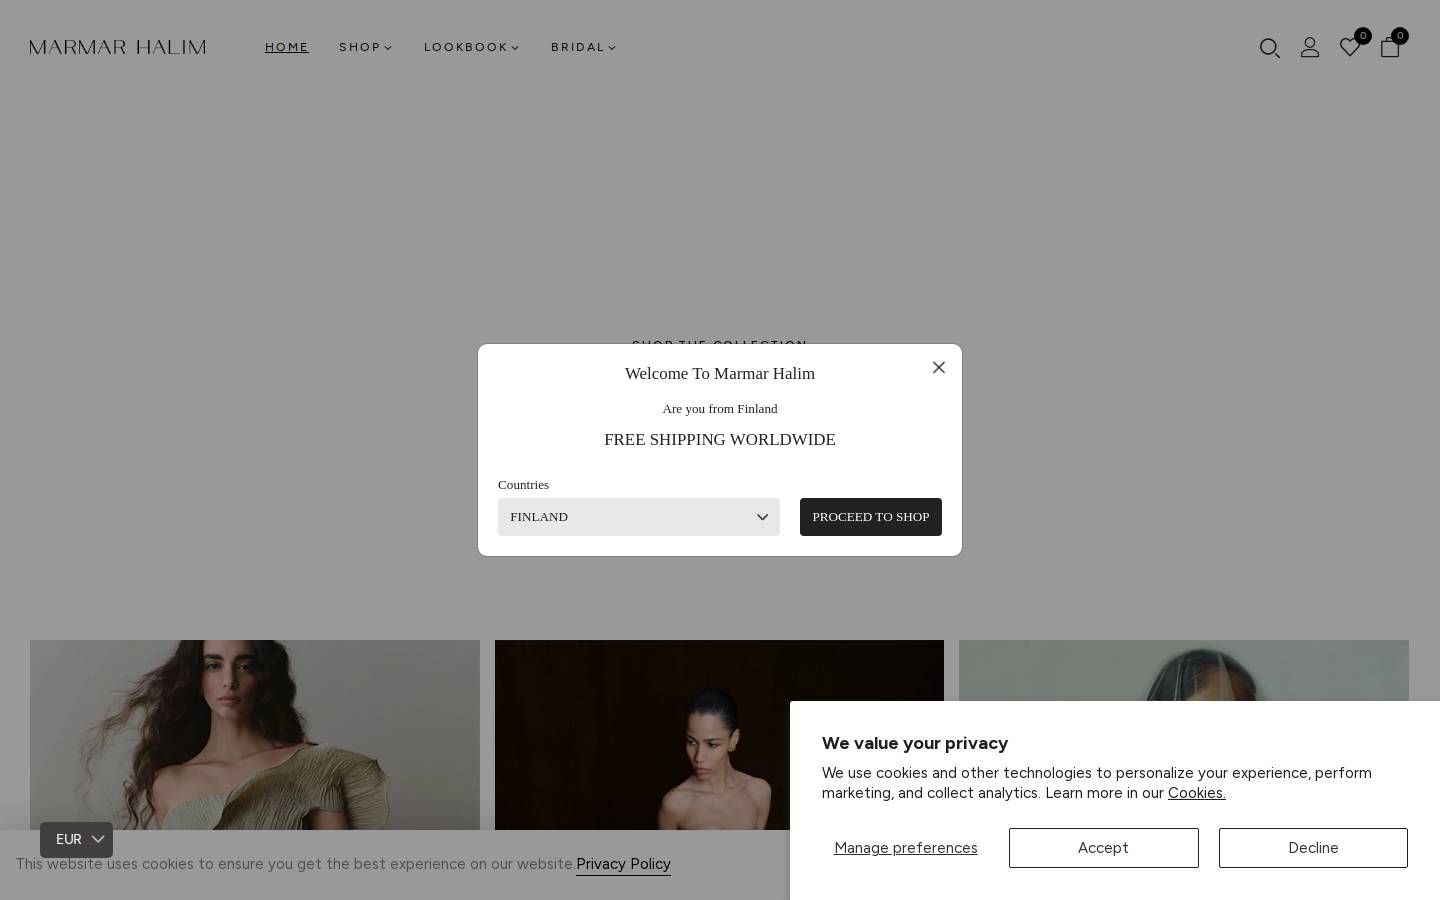Go to the Marmar Halim logo homepage
This screenshot has width=1440, height=900.
118,47
